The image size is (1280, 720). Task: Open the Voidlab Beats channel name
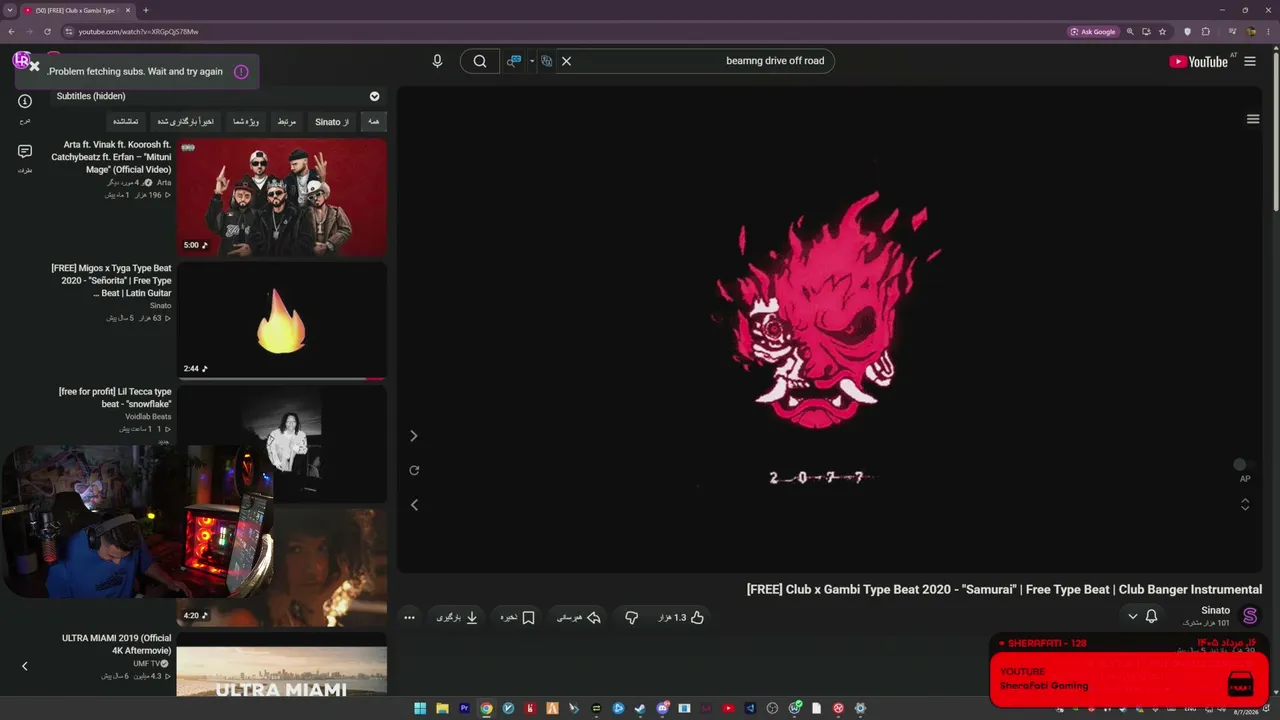pos(148,416)
